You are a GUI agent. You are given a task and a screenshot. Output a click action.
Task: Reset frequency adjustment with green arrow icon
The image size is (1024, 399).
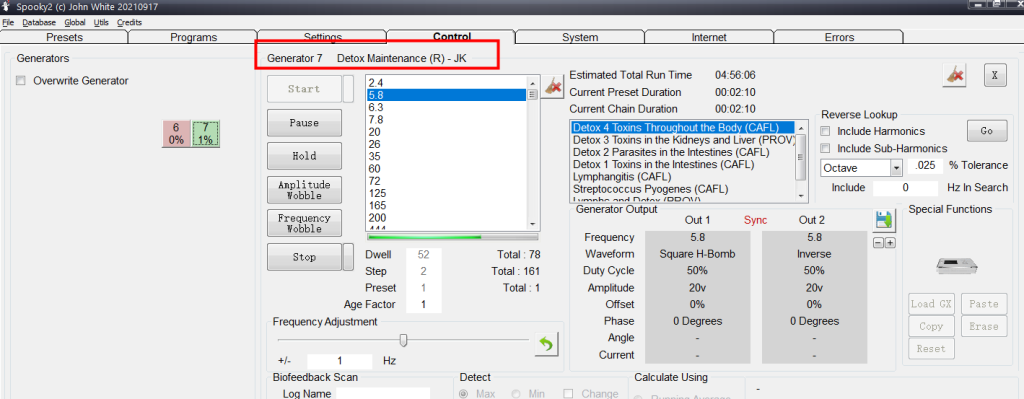[x=546, y=344]
